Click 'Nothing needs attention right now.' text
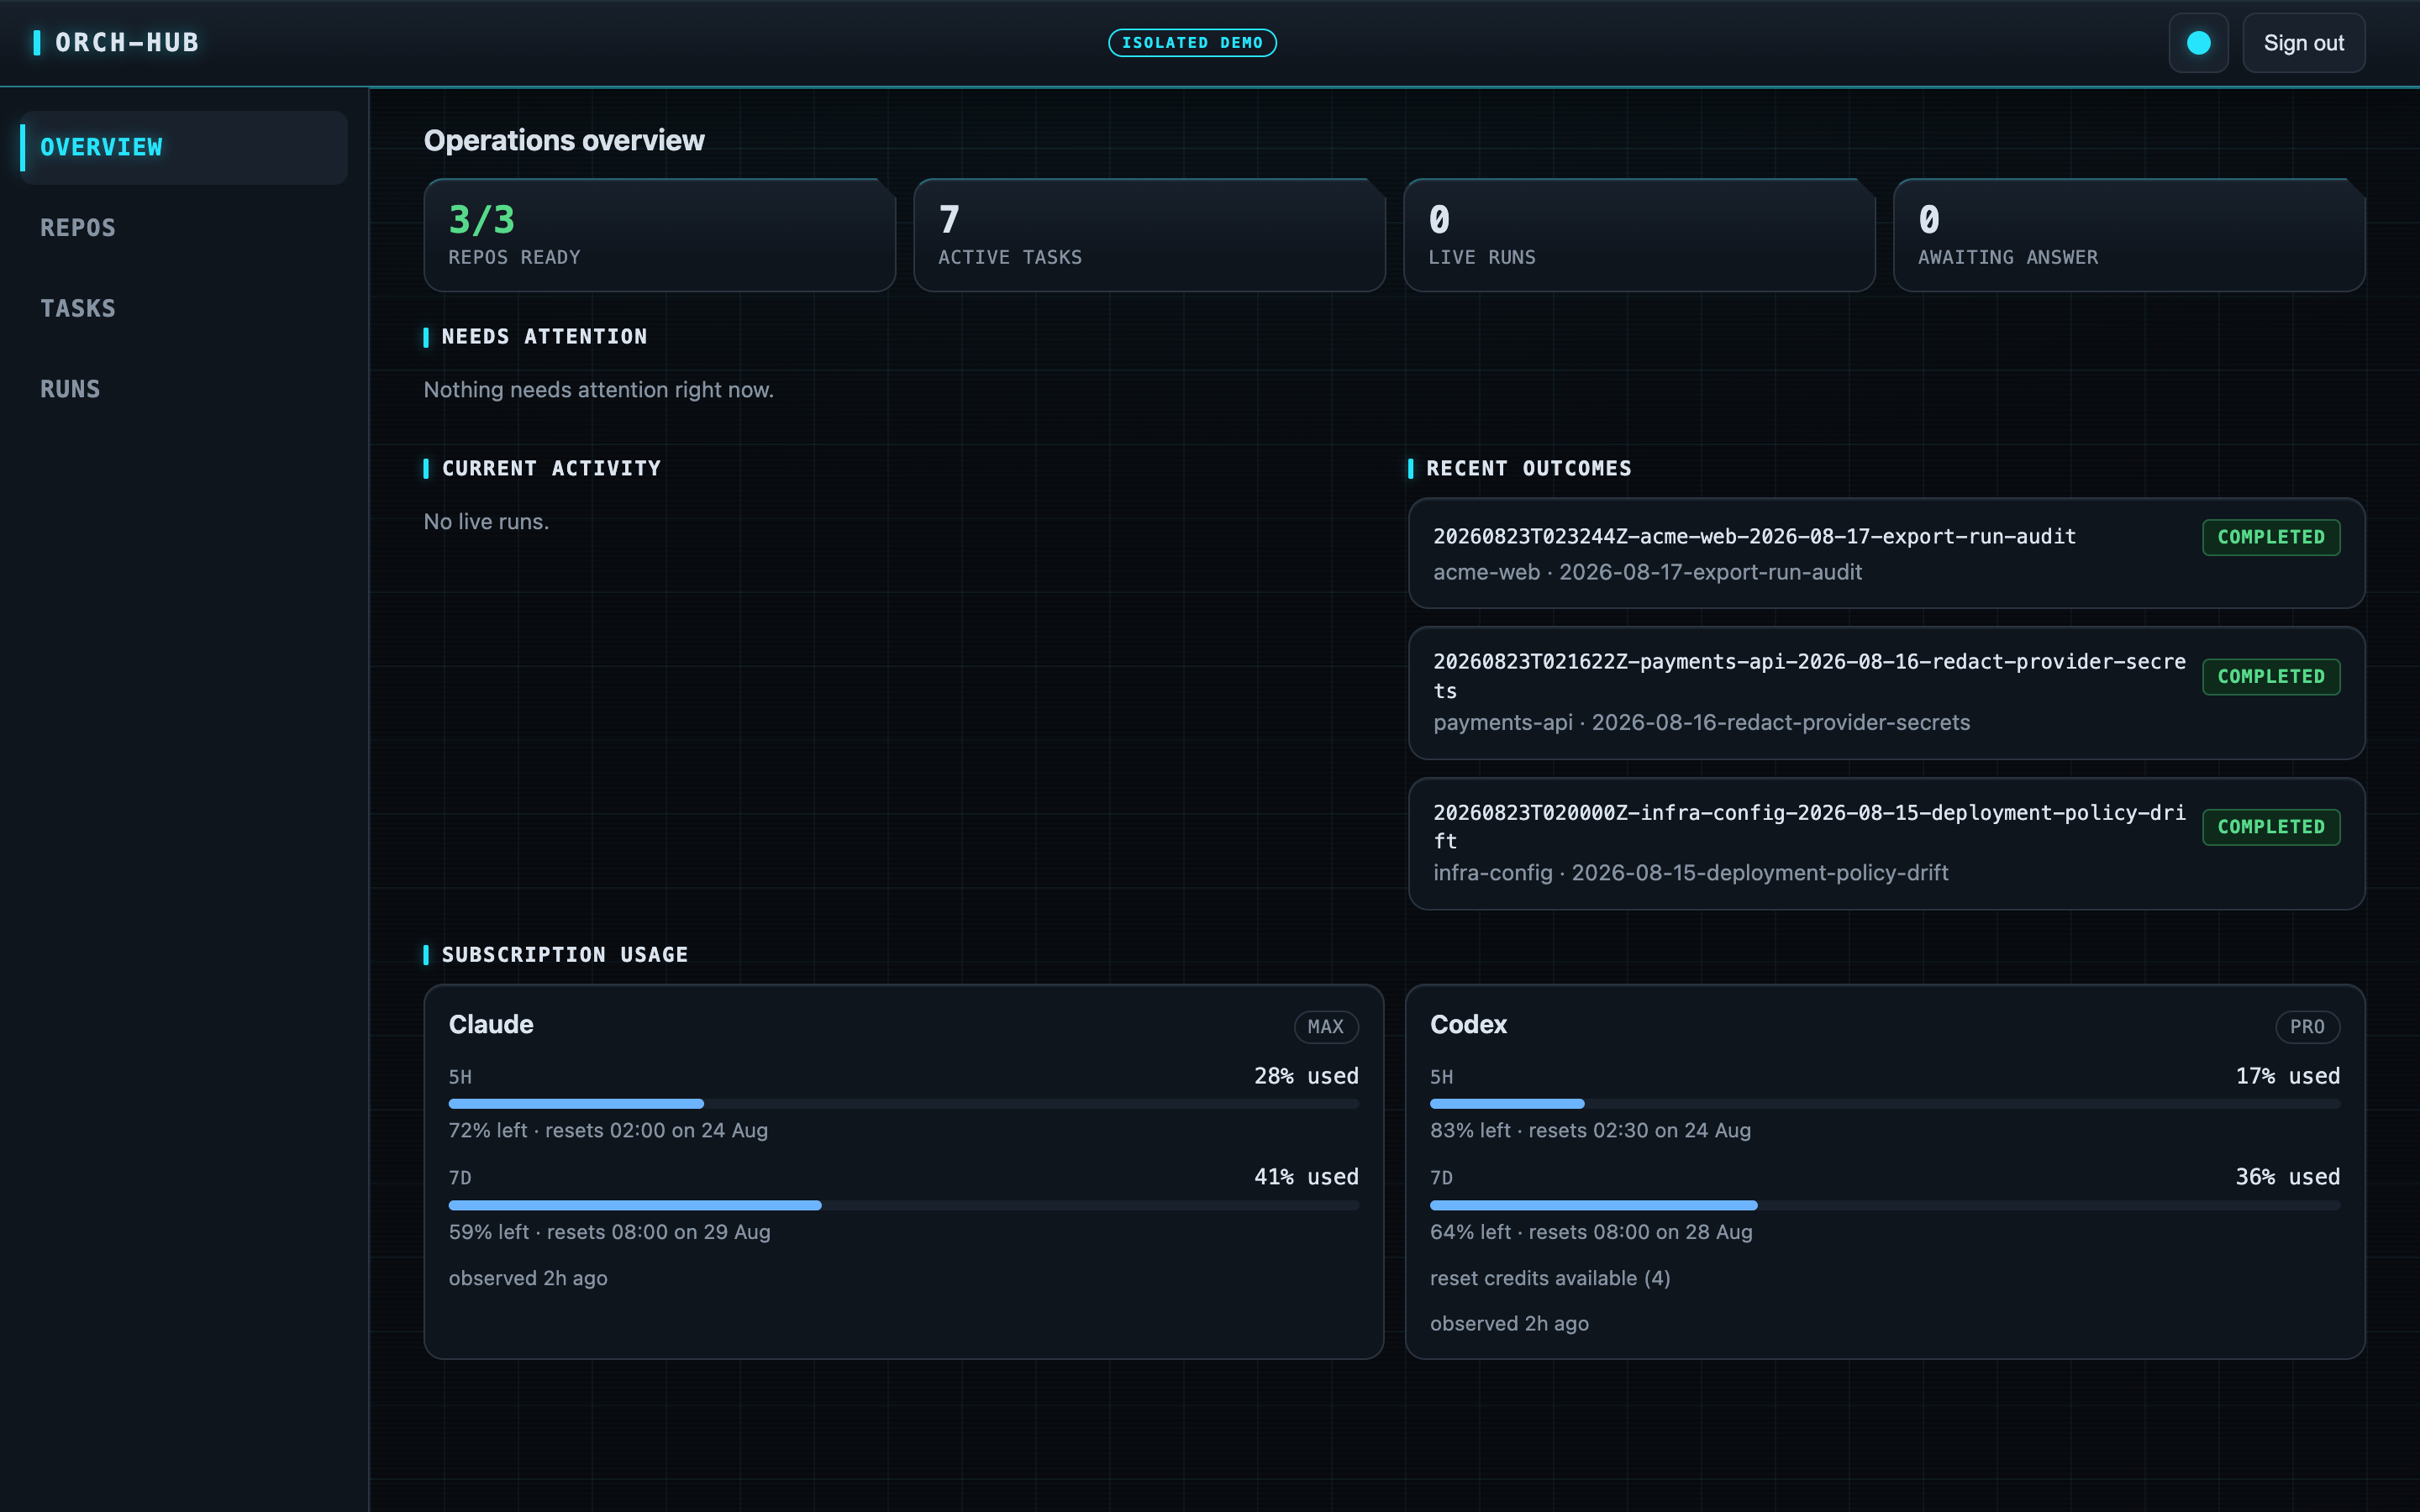Image resolution: width=2420 pixels, height=1512 pixels. pos(599,390)
